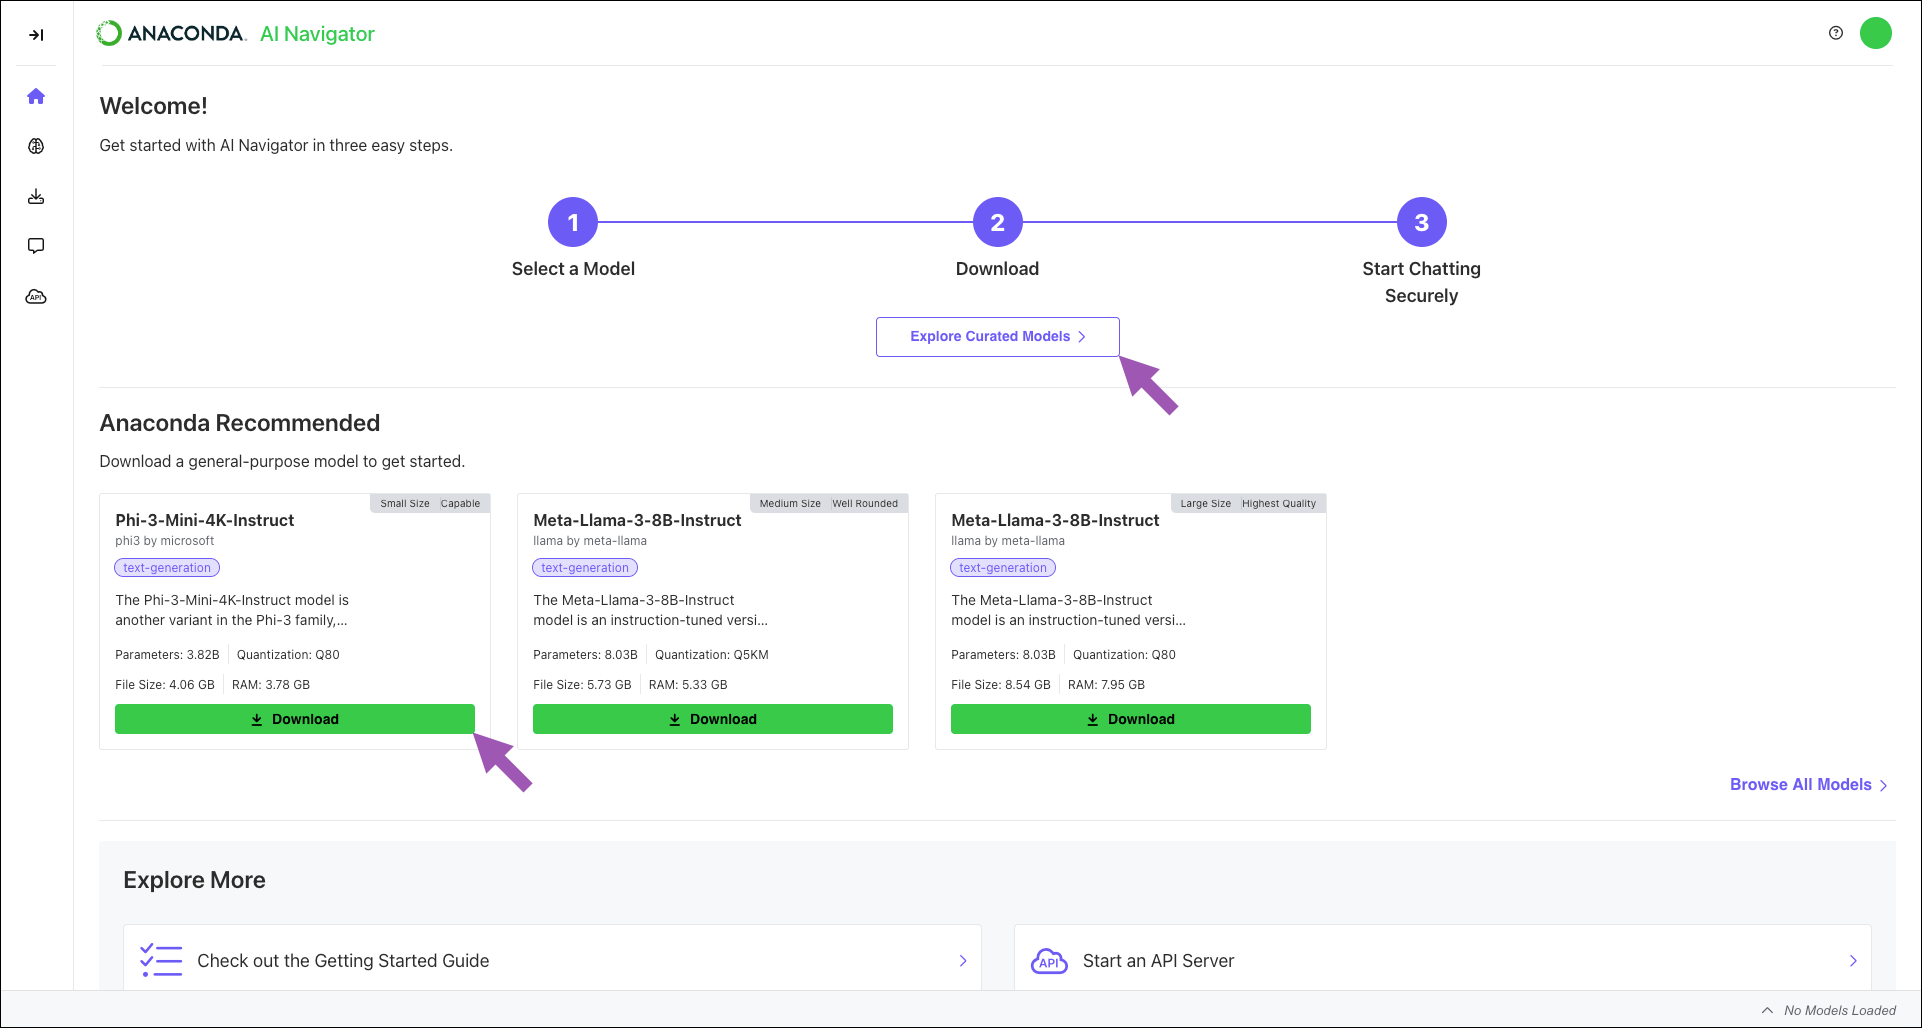1922x1028 pixels.
Task: Click 'Parameters: 3.82B' text
Action: point(167,655)
